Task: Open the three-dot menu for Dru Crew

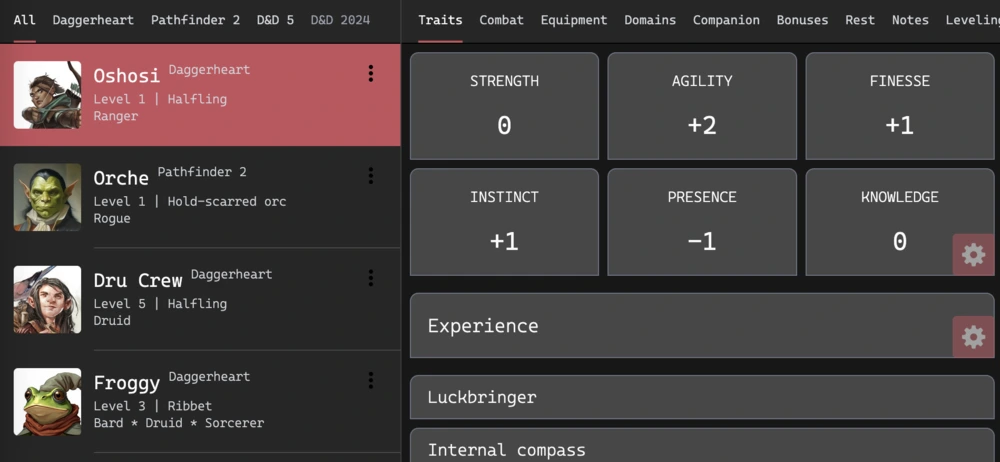Action: pyautogui.click(x=371, y=278)
